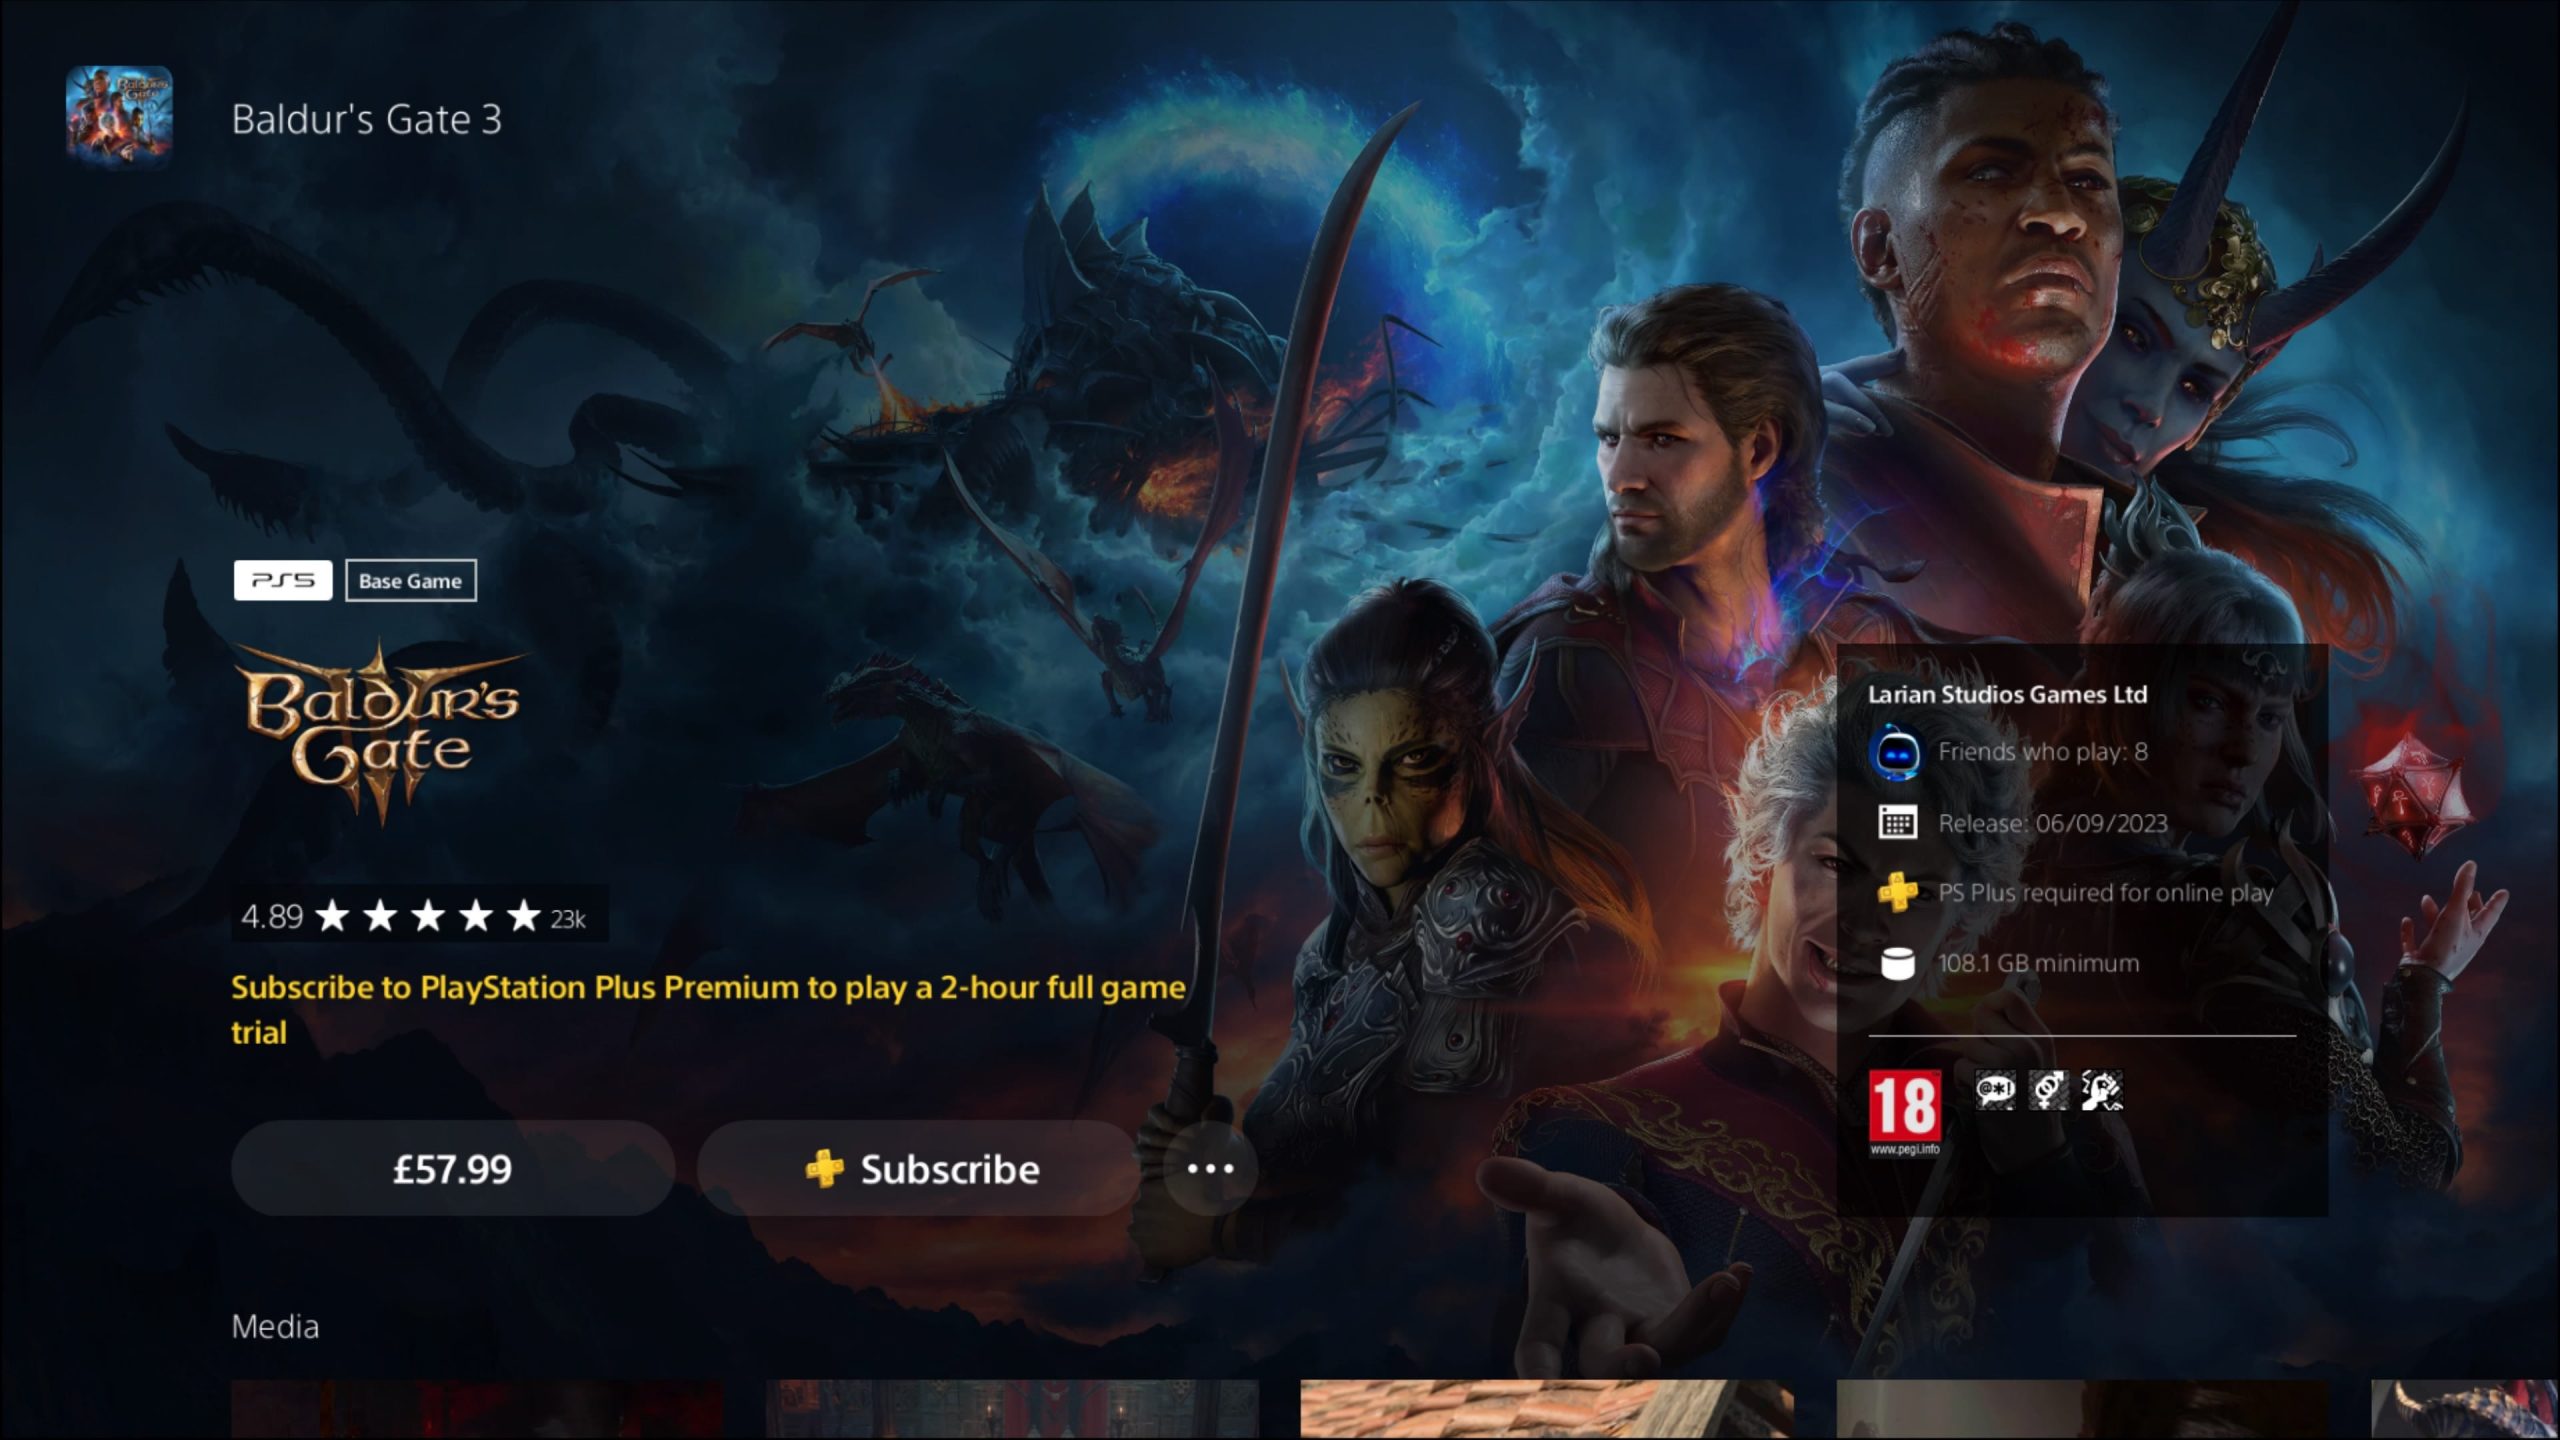Click a Media preview thumbnail
This screenshot has width=2560, height=1440.
coord(484,1407)
